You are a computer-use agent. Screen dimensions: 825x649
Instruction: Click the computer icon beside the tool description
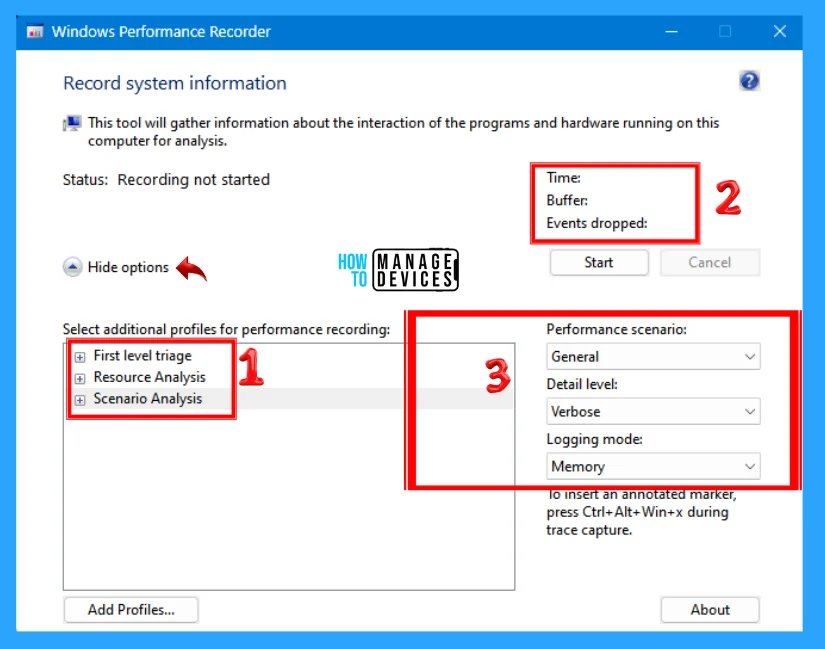tap(72, 124)
